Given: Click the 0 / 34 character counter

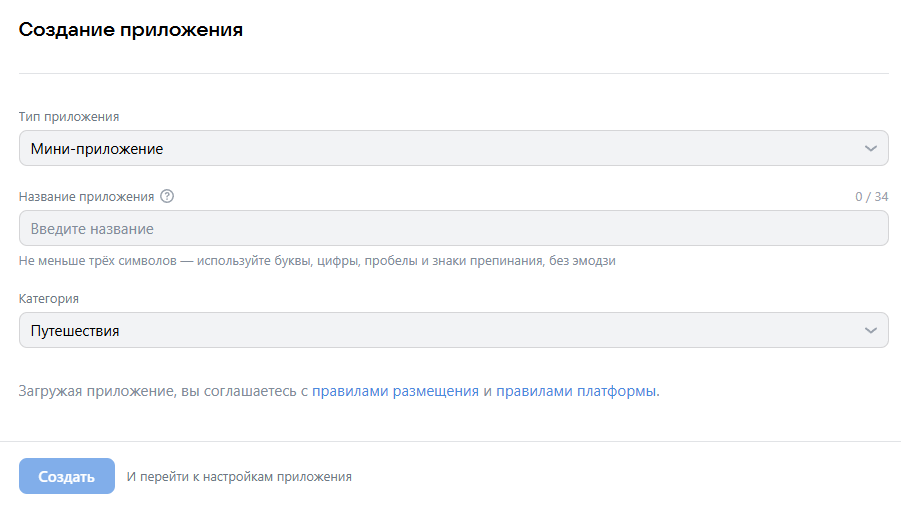Looking at the screenshot, I should pos(871,197).
